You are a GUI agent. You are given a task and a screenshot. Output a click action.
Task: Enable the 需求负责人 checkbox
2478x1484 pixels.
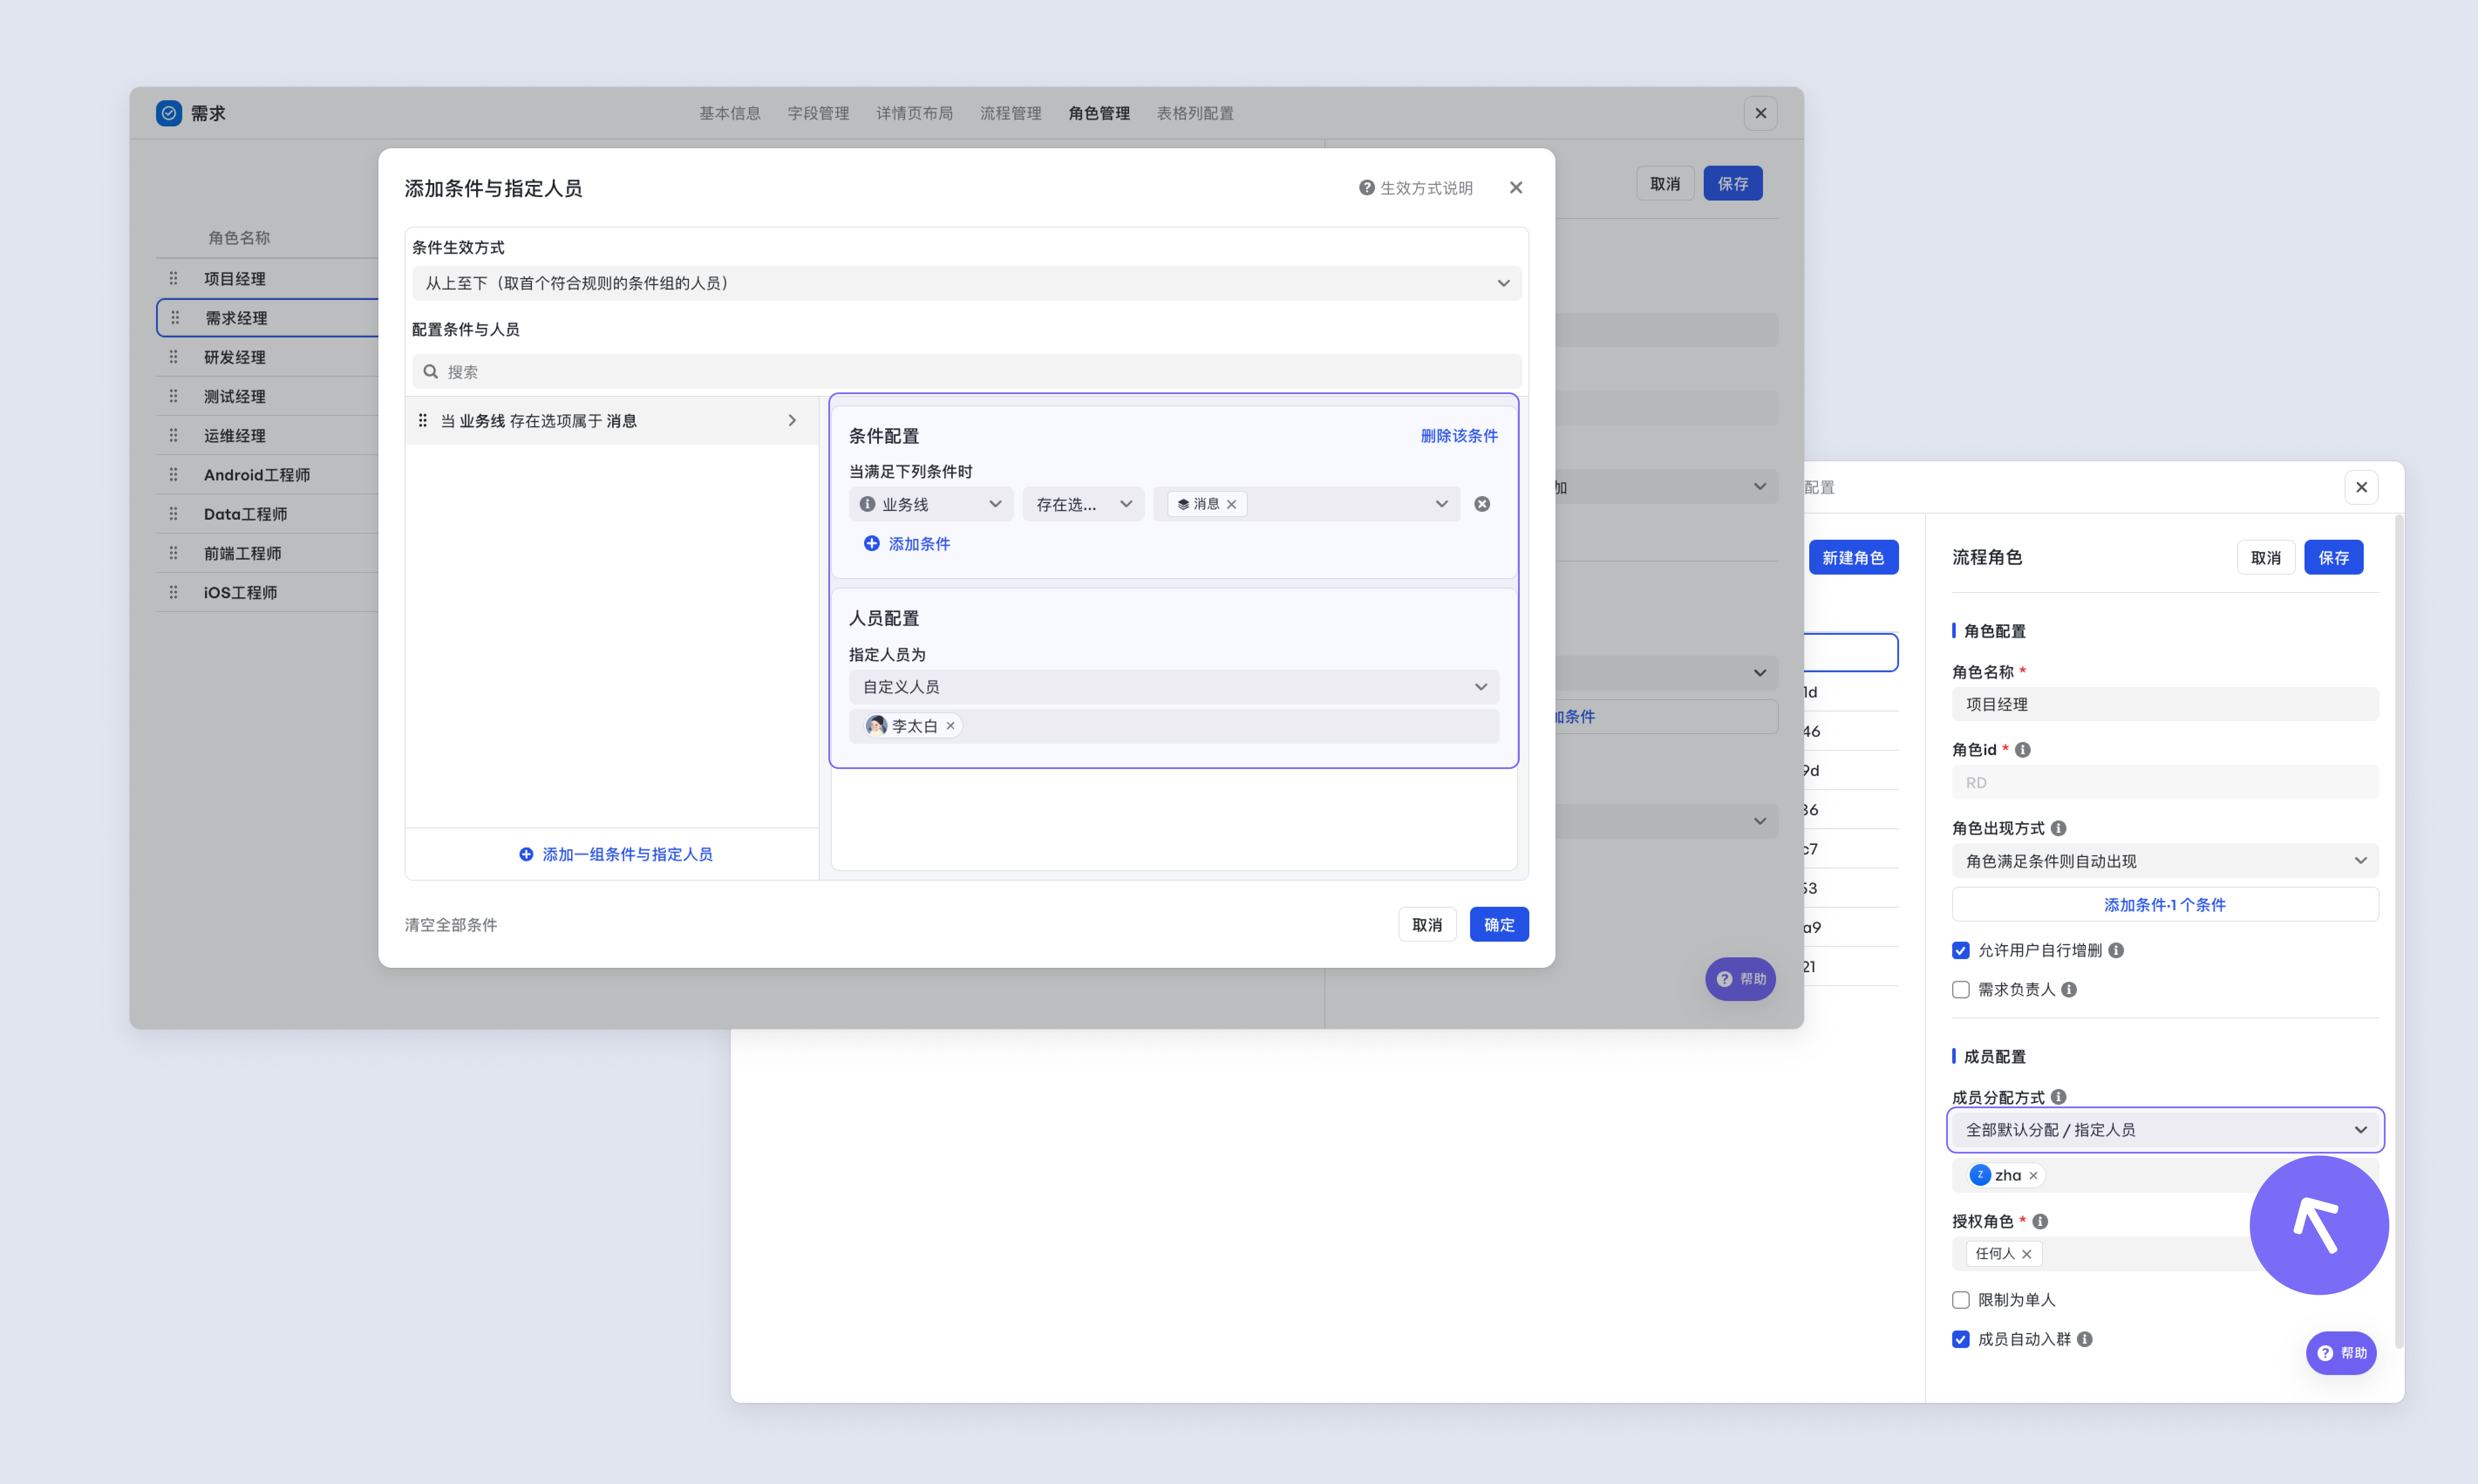(x=1961, y=989)
